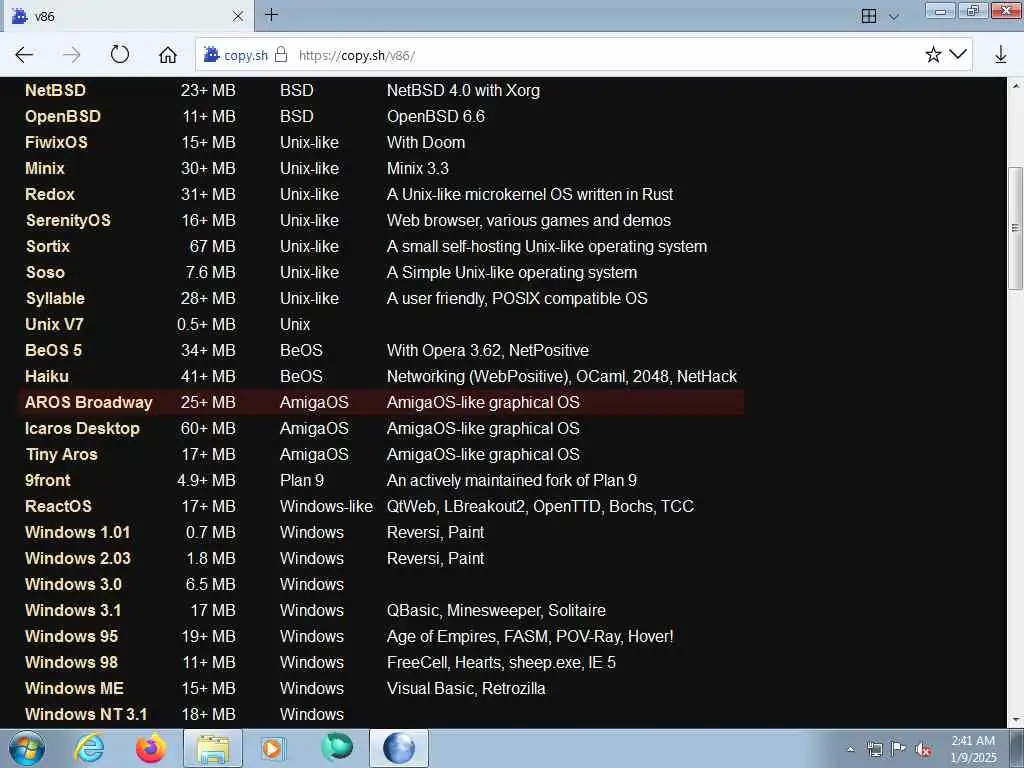Launch Windows NT 3.1
The image size is (1024, 768).
tap(86, 714)
